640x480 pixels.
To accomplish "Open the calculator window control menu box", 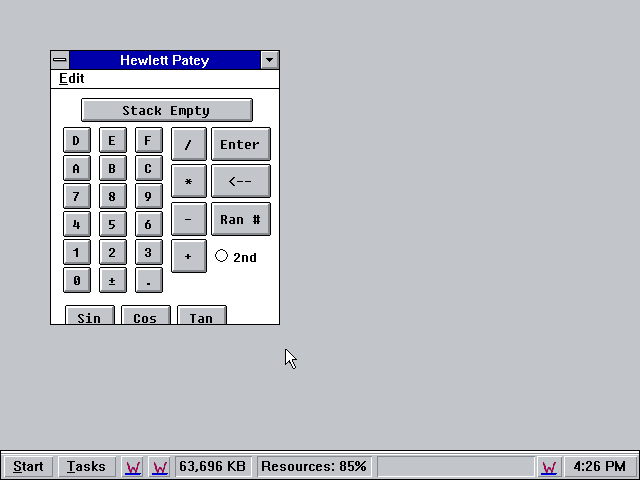I will pyautogui.click(x=60, y=60).
